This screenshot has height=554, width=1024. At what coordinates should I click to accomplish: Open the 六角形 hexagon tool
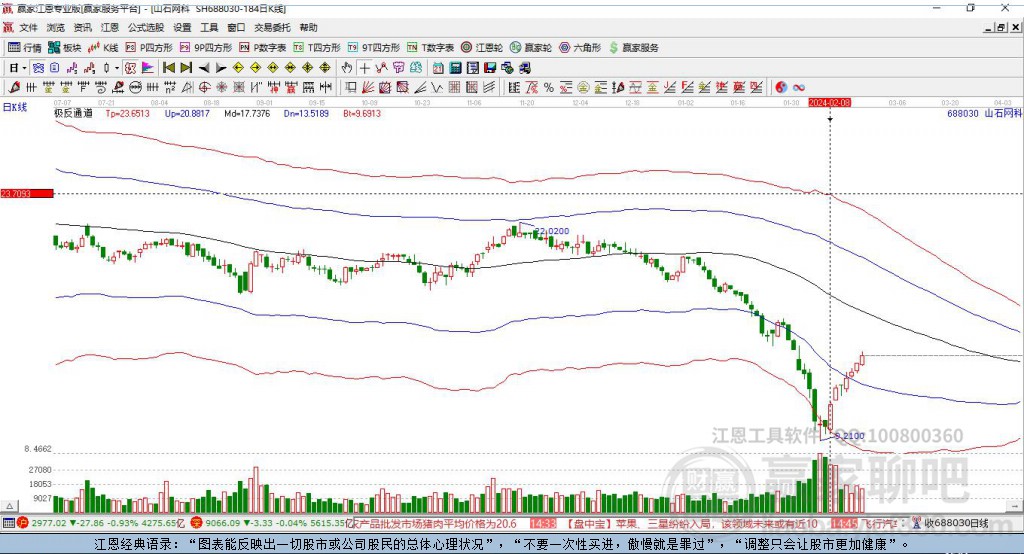(580, 48)
